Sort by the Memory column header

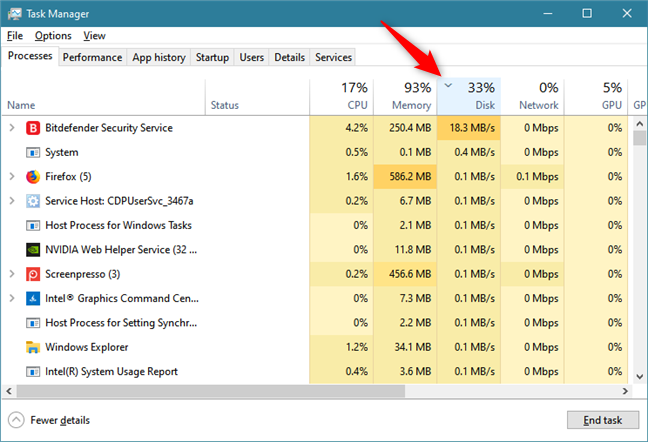click(405, 97)
